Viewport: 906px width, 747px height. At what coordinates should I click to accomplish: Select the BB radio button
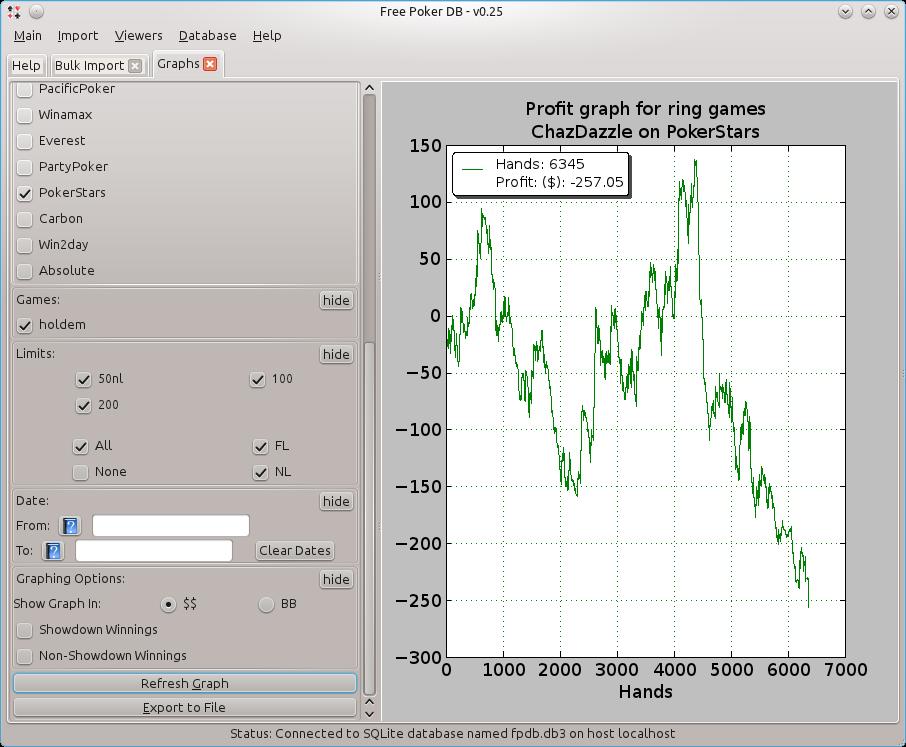[266, 604]
